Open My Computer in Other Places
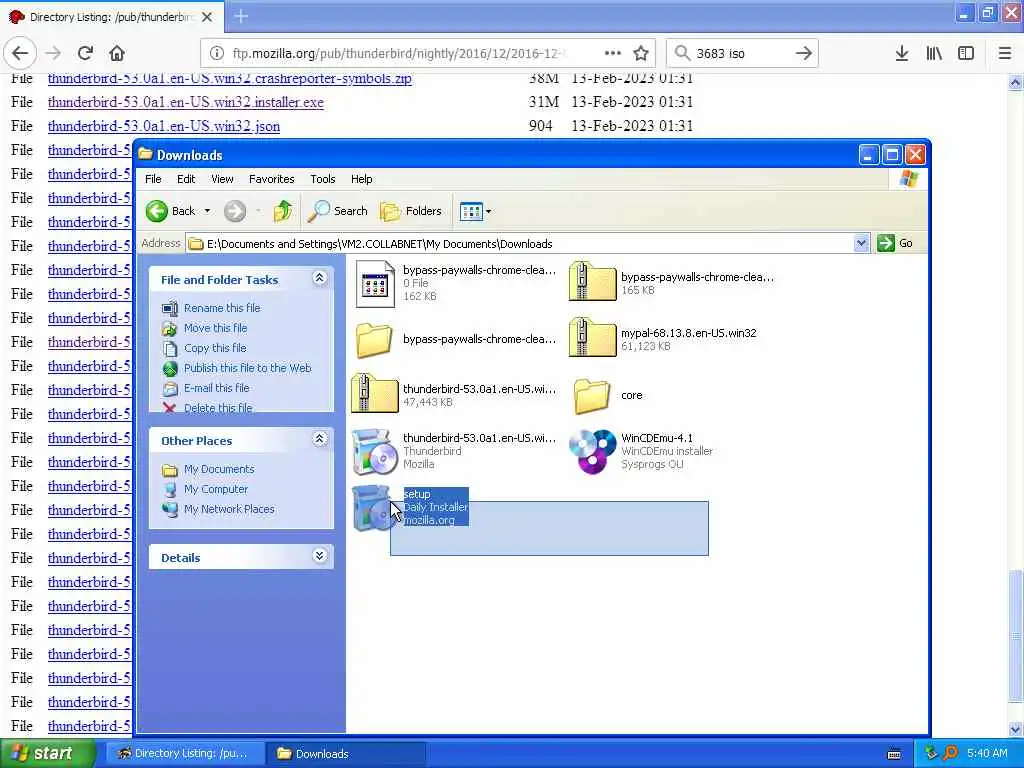 point(216,489)
